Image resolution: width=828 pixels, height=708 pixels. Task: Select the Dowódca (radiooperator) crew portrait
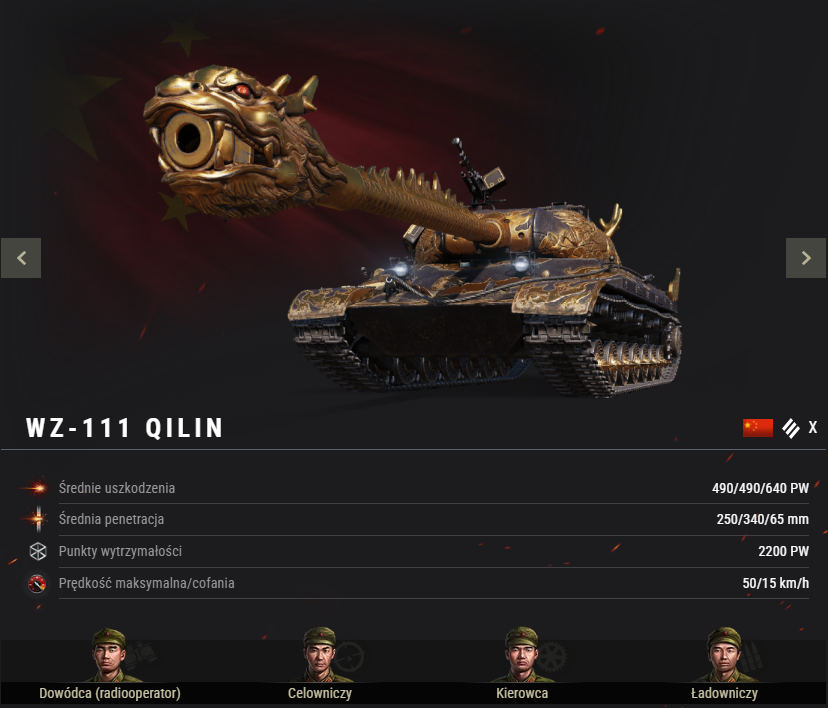point(109,655)
